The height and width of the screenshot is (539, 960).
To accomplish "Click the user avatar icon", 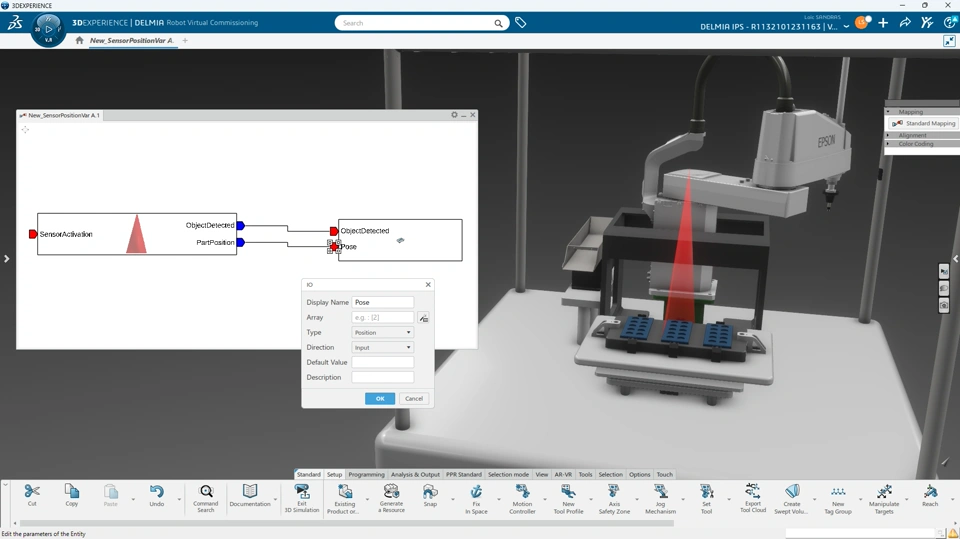I will click(862, 23).
